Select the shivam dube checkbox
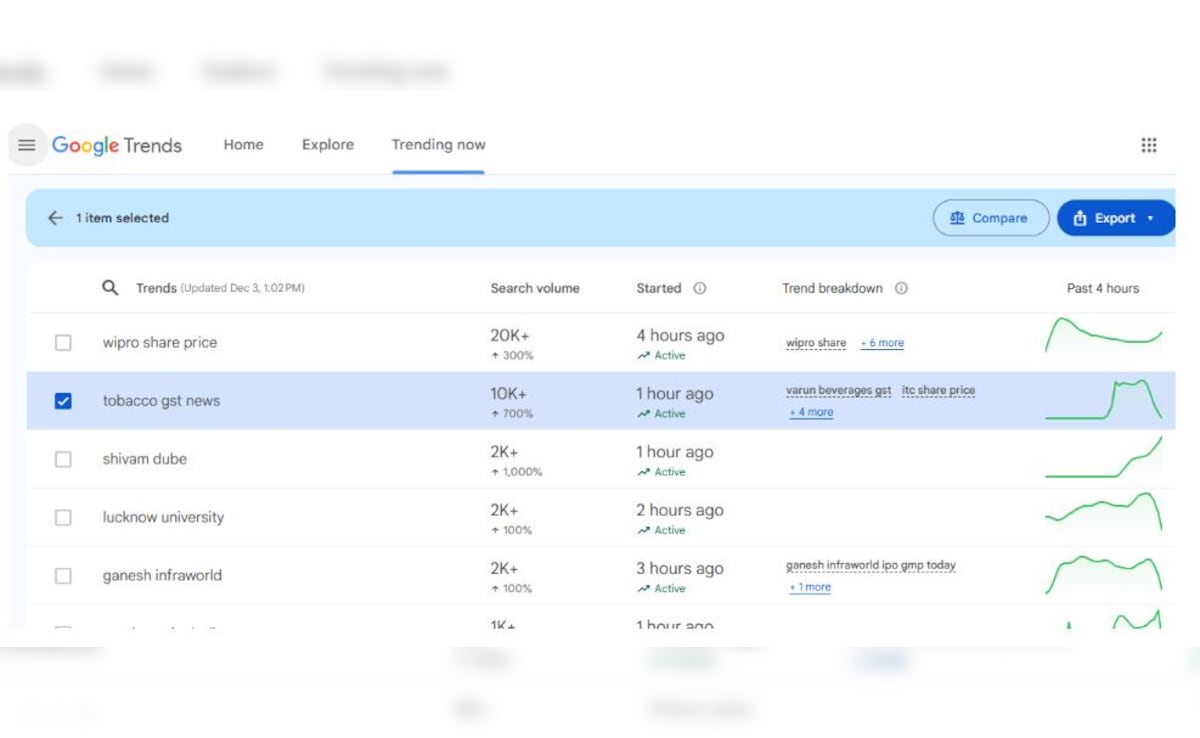This screenshot has height=738, width=1200. pos(63,459)
